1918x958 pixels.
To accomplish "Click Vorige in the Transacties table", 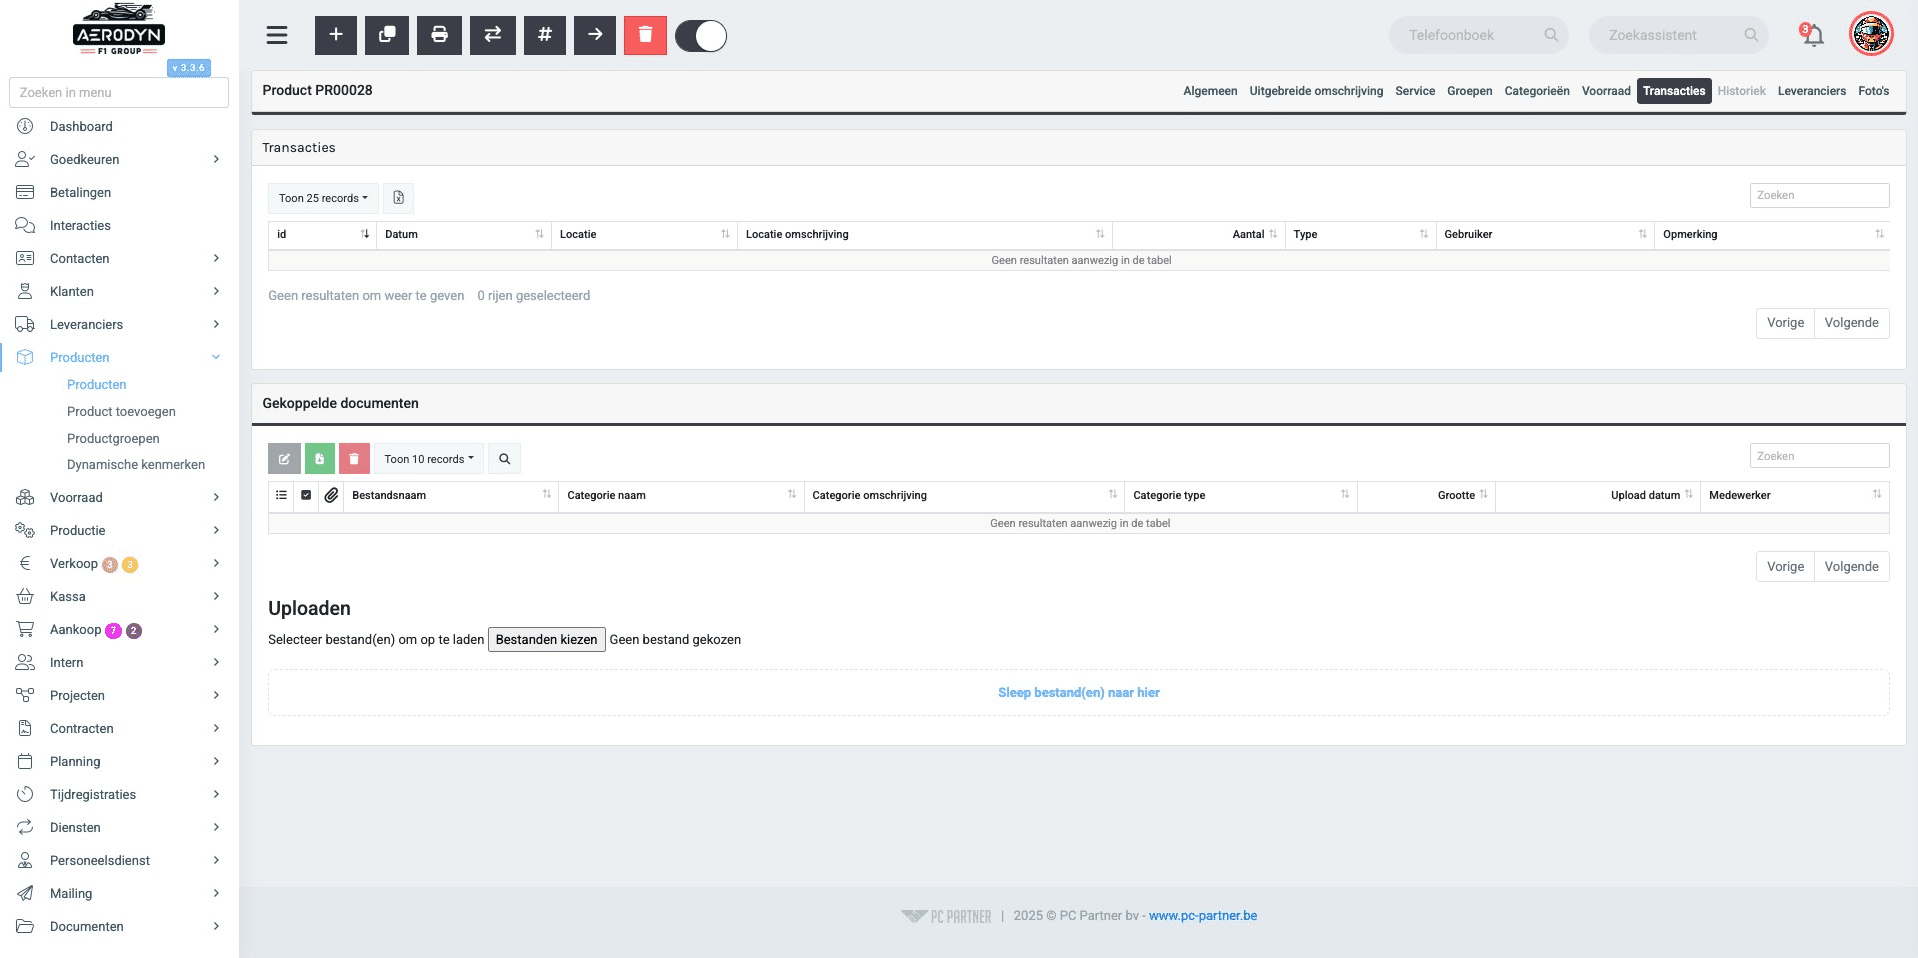I will point(1785,323).
